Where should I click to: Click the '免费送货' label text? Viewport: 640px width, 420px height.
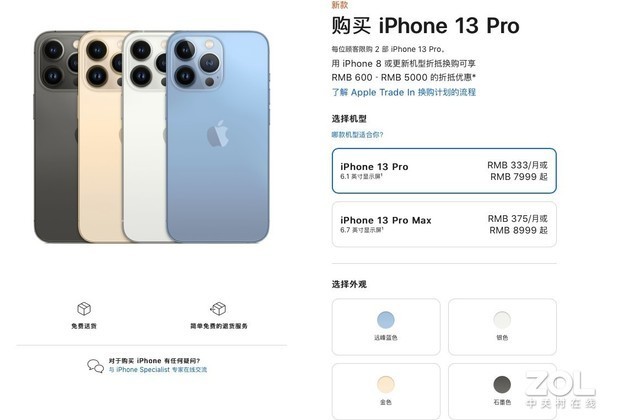(x=84, y=326)
